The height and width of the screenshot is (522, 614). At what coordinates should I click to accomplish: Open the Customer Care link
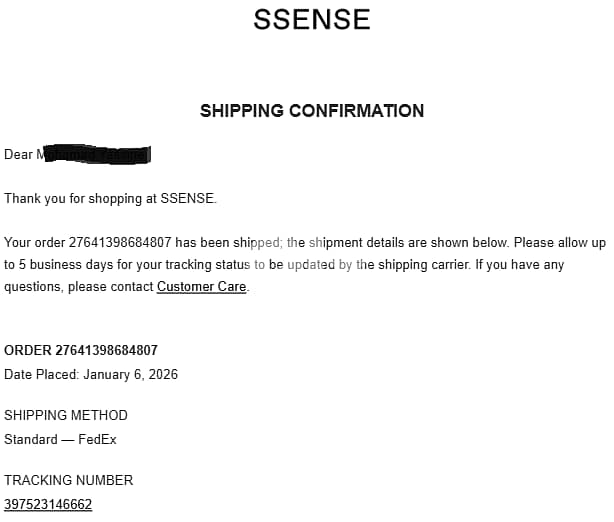point(201,287)
